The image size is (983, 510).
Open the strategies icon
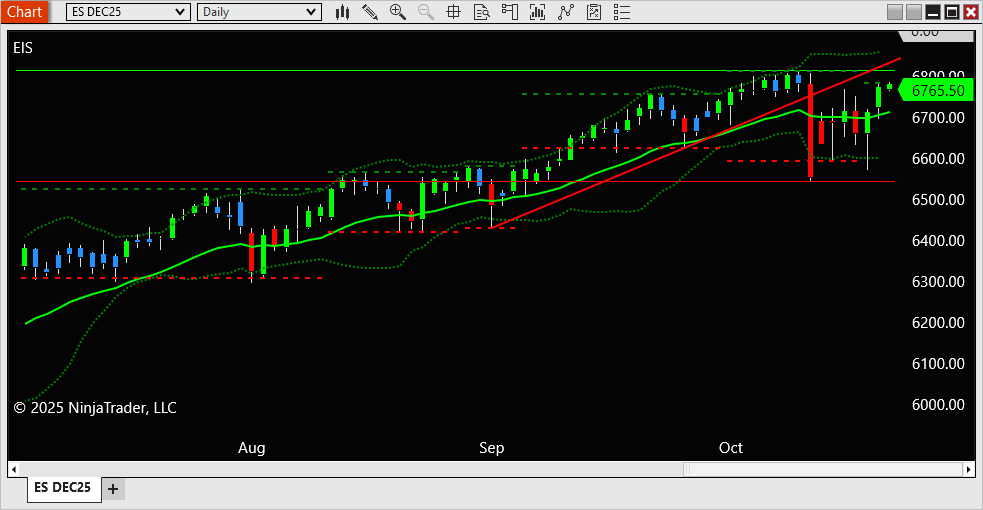[x=565, y=12]
